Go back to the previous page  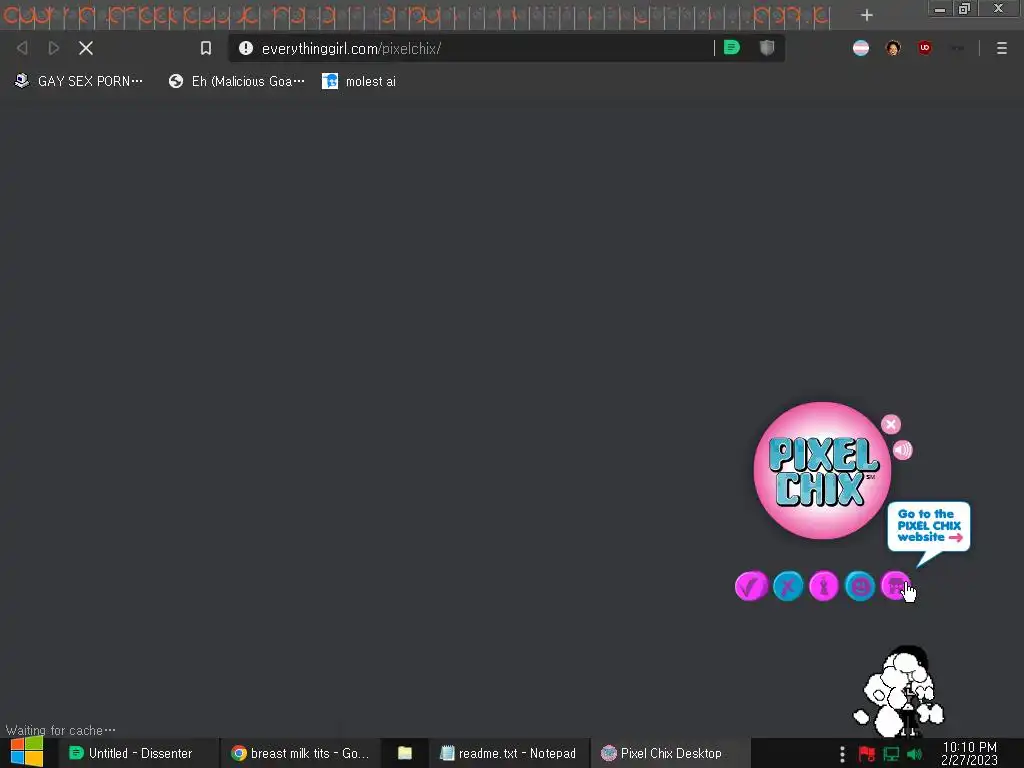click(x=22, y=48)
